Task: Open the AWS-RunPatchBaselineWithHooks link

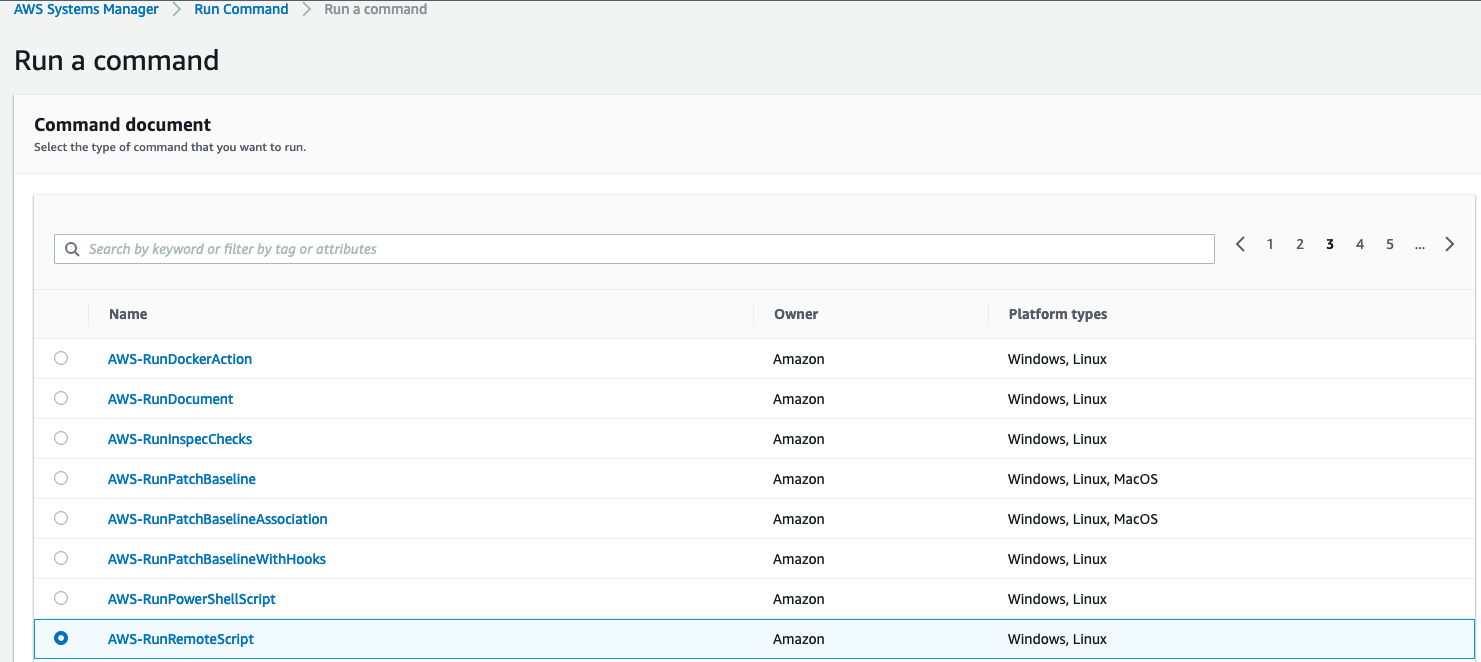Action: point(217,559)
